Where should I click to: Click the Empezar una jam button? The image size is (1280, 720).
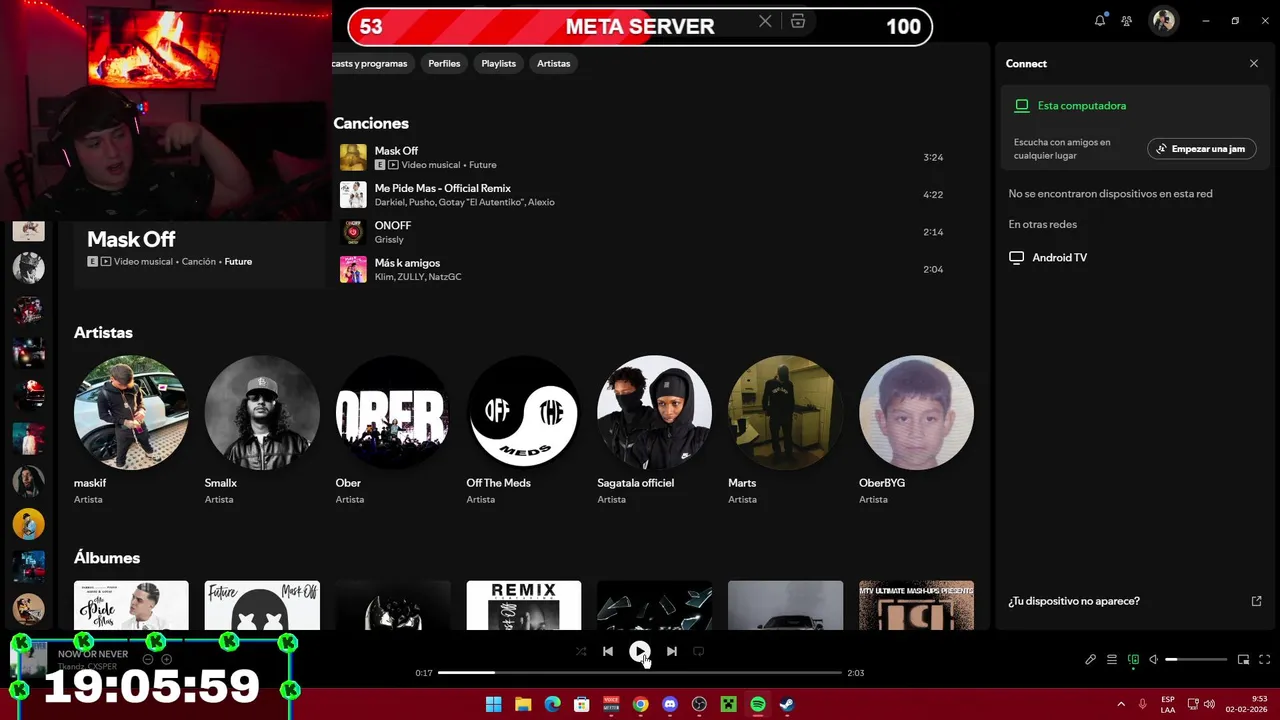point(1202,149)
